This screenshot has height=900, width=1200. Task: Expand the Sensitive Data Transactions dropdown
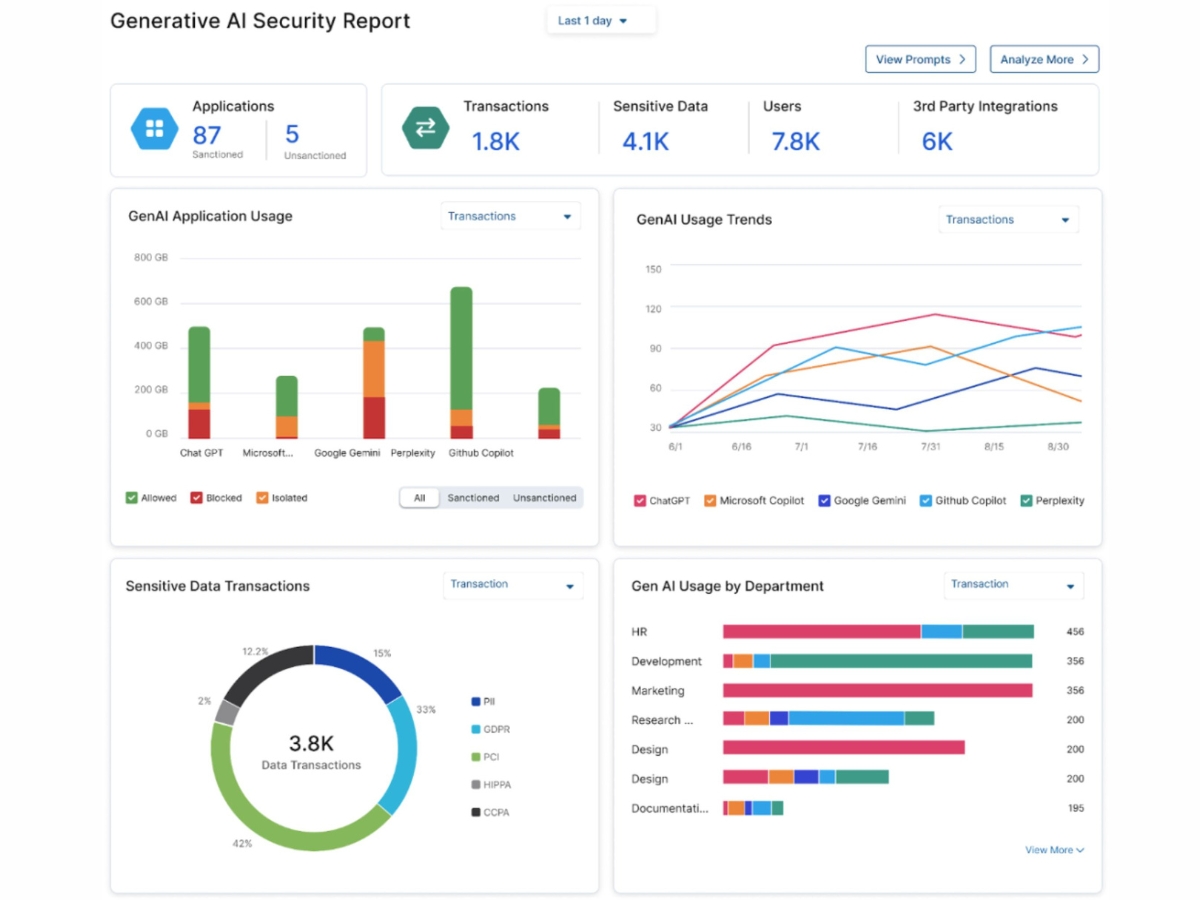tap(512, 585)
